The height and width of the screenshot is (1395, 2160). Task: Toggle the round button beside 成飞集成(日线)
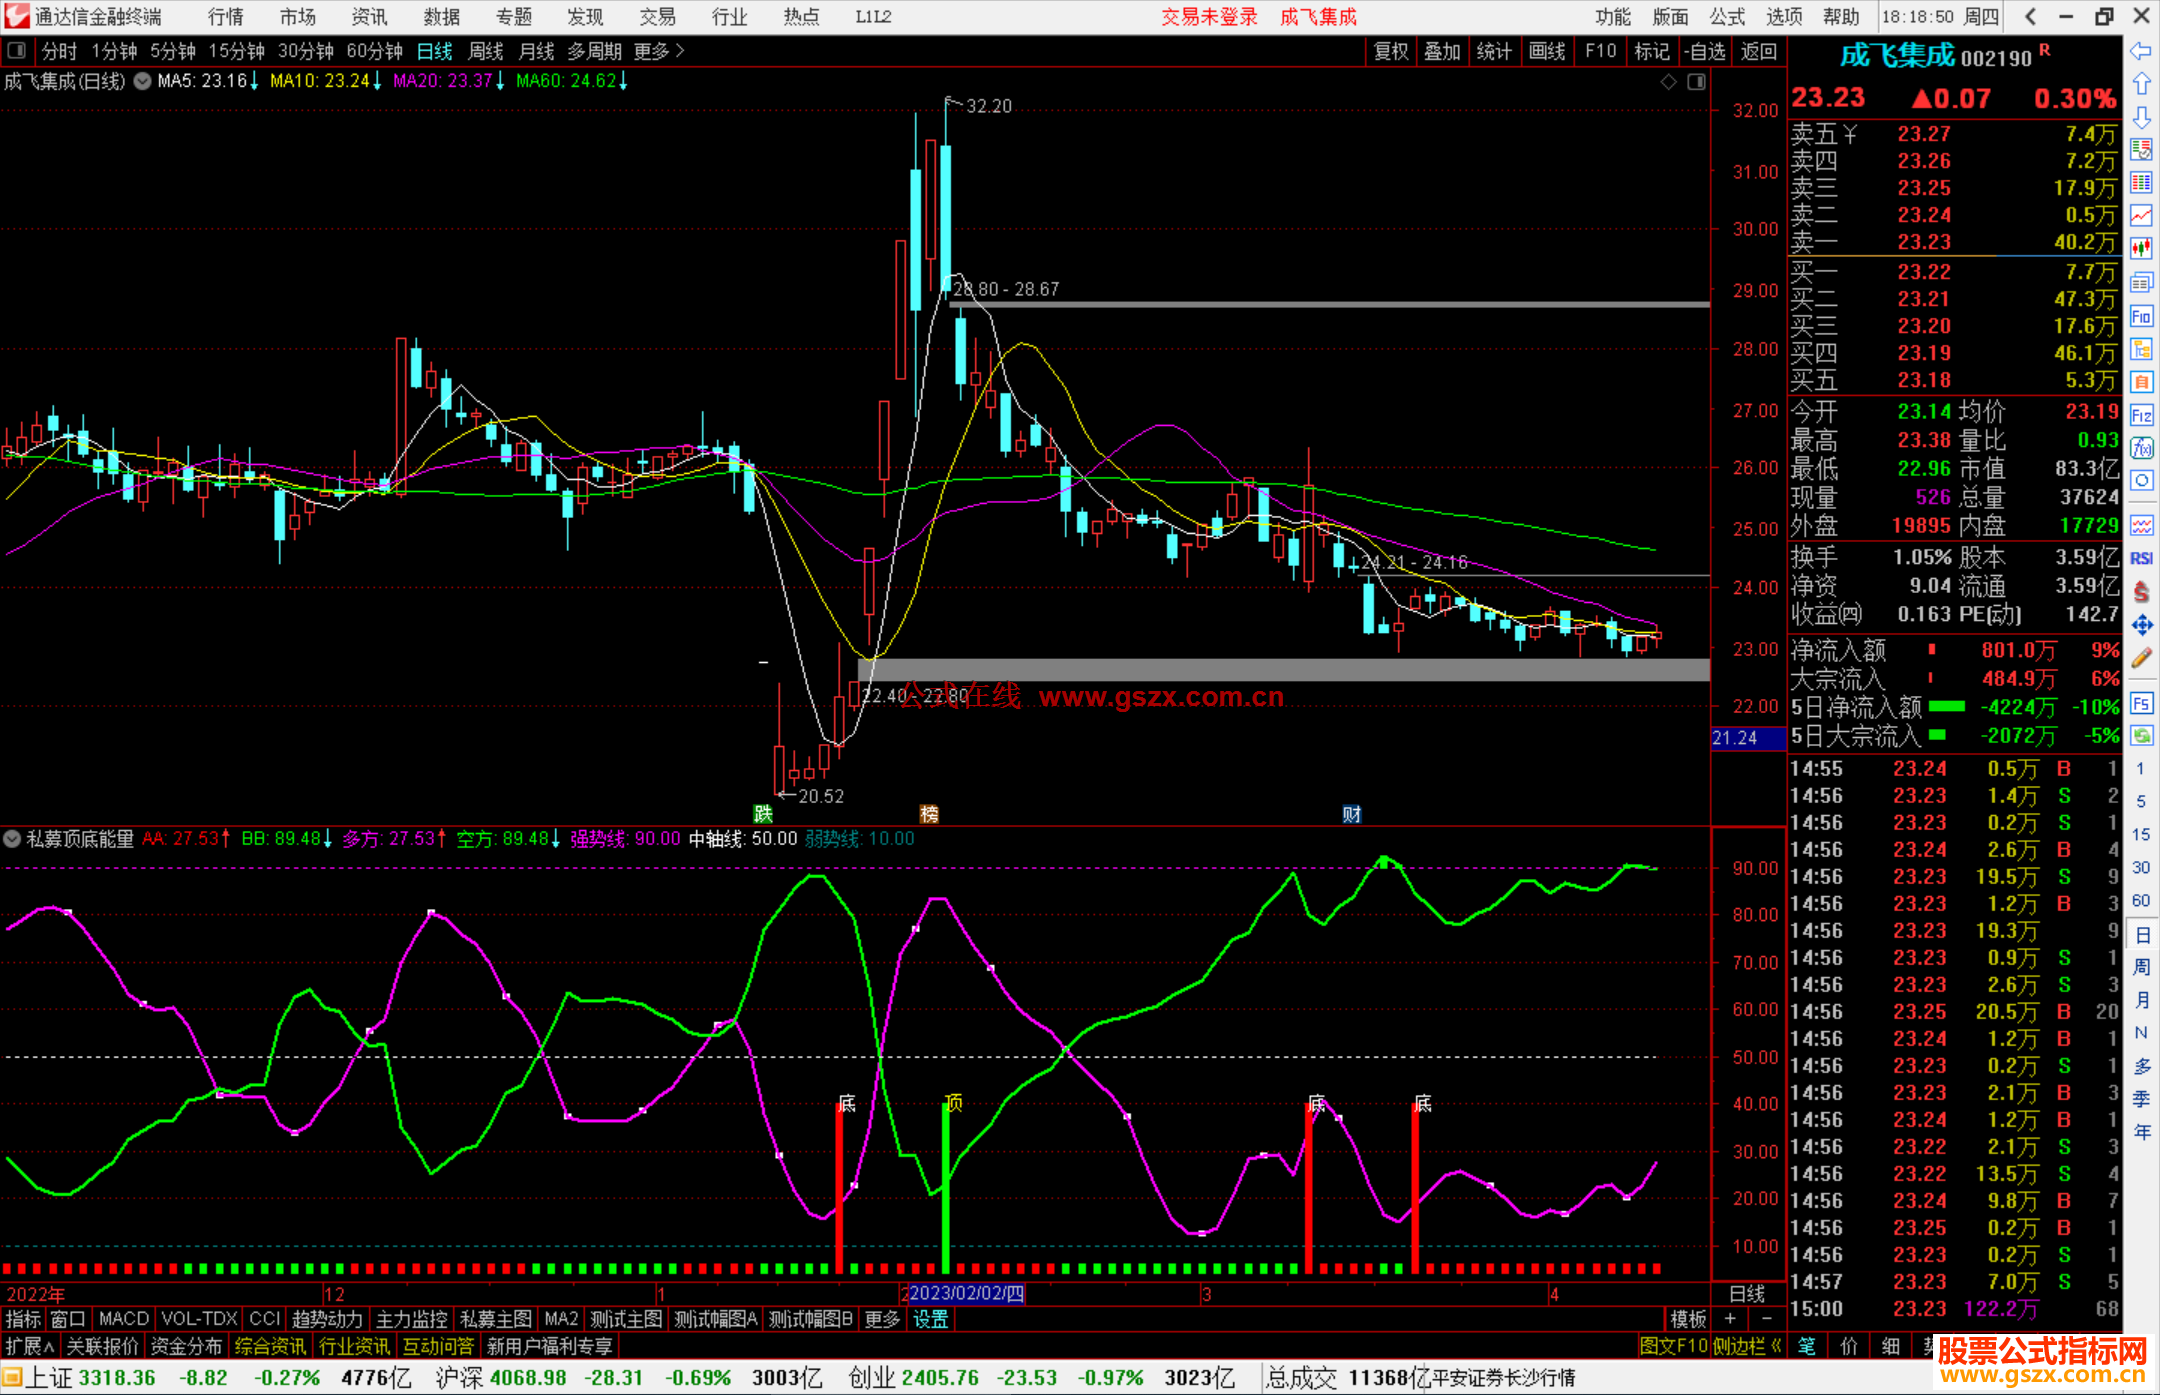(143, 81)
